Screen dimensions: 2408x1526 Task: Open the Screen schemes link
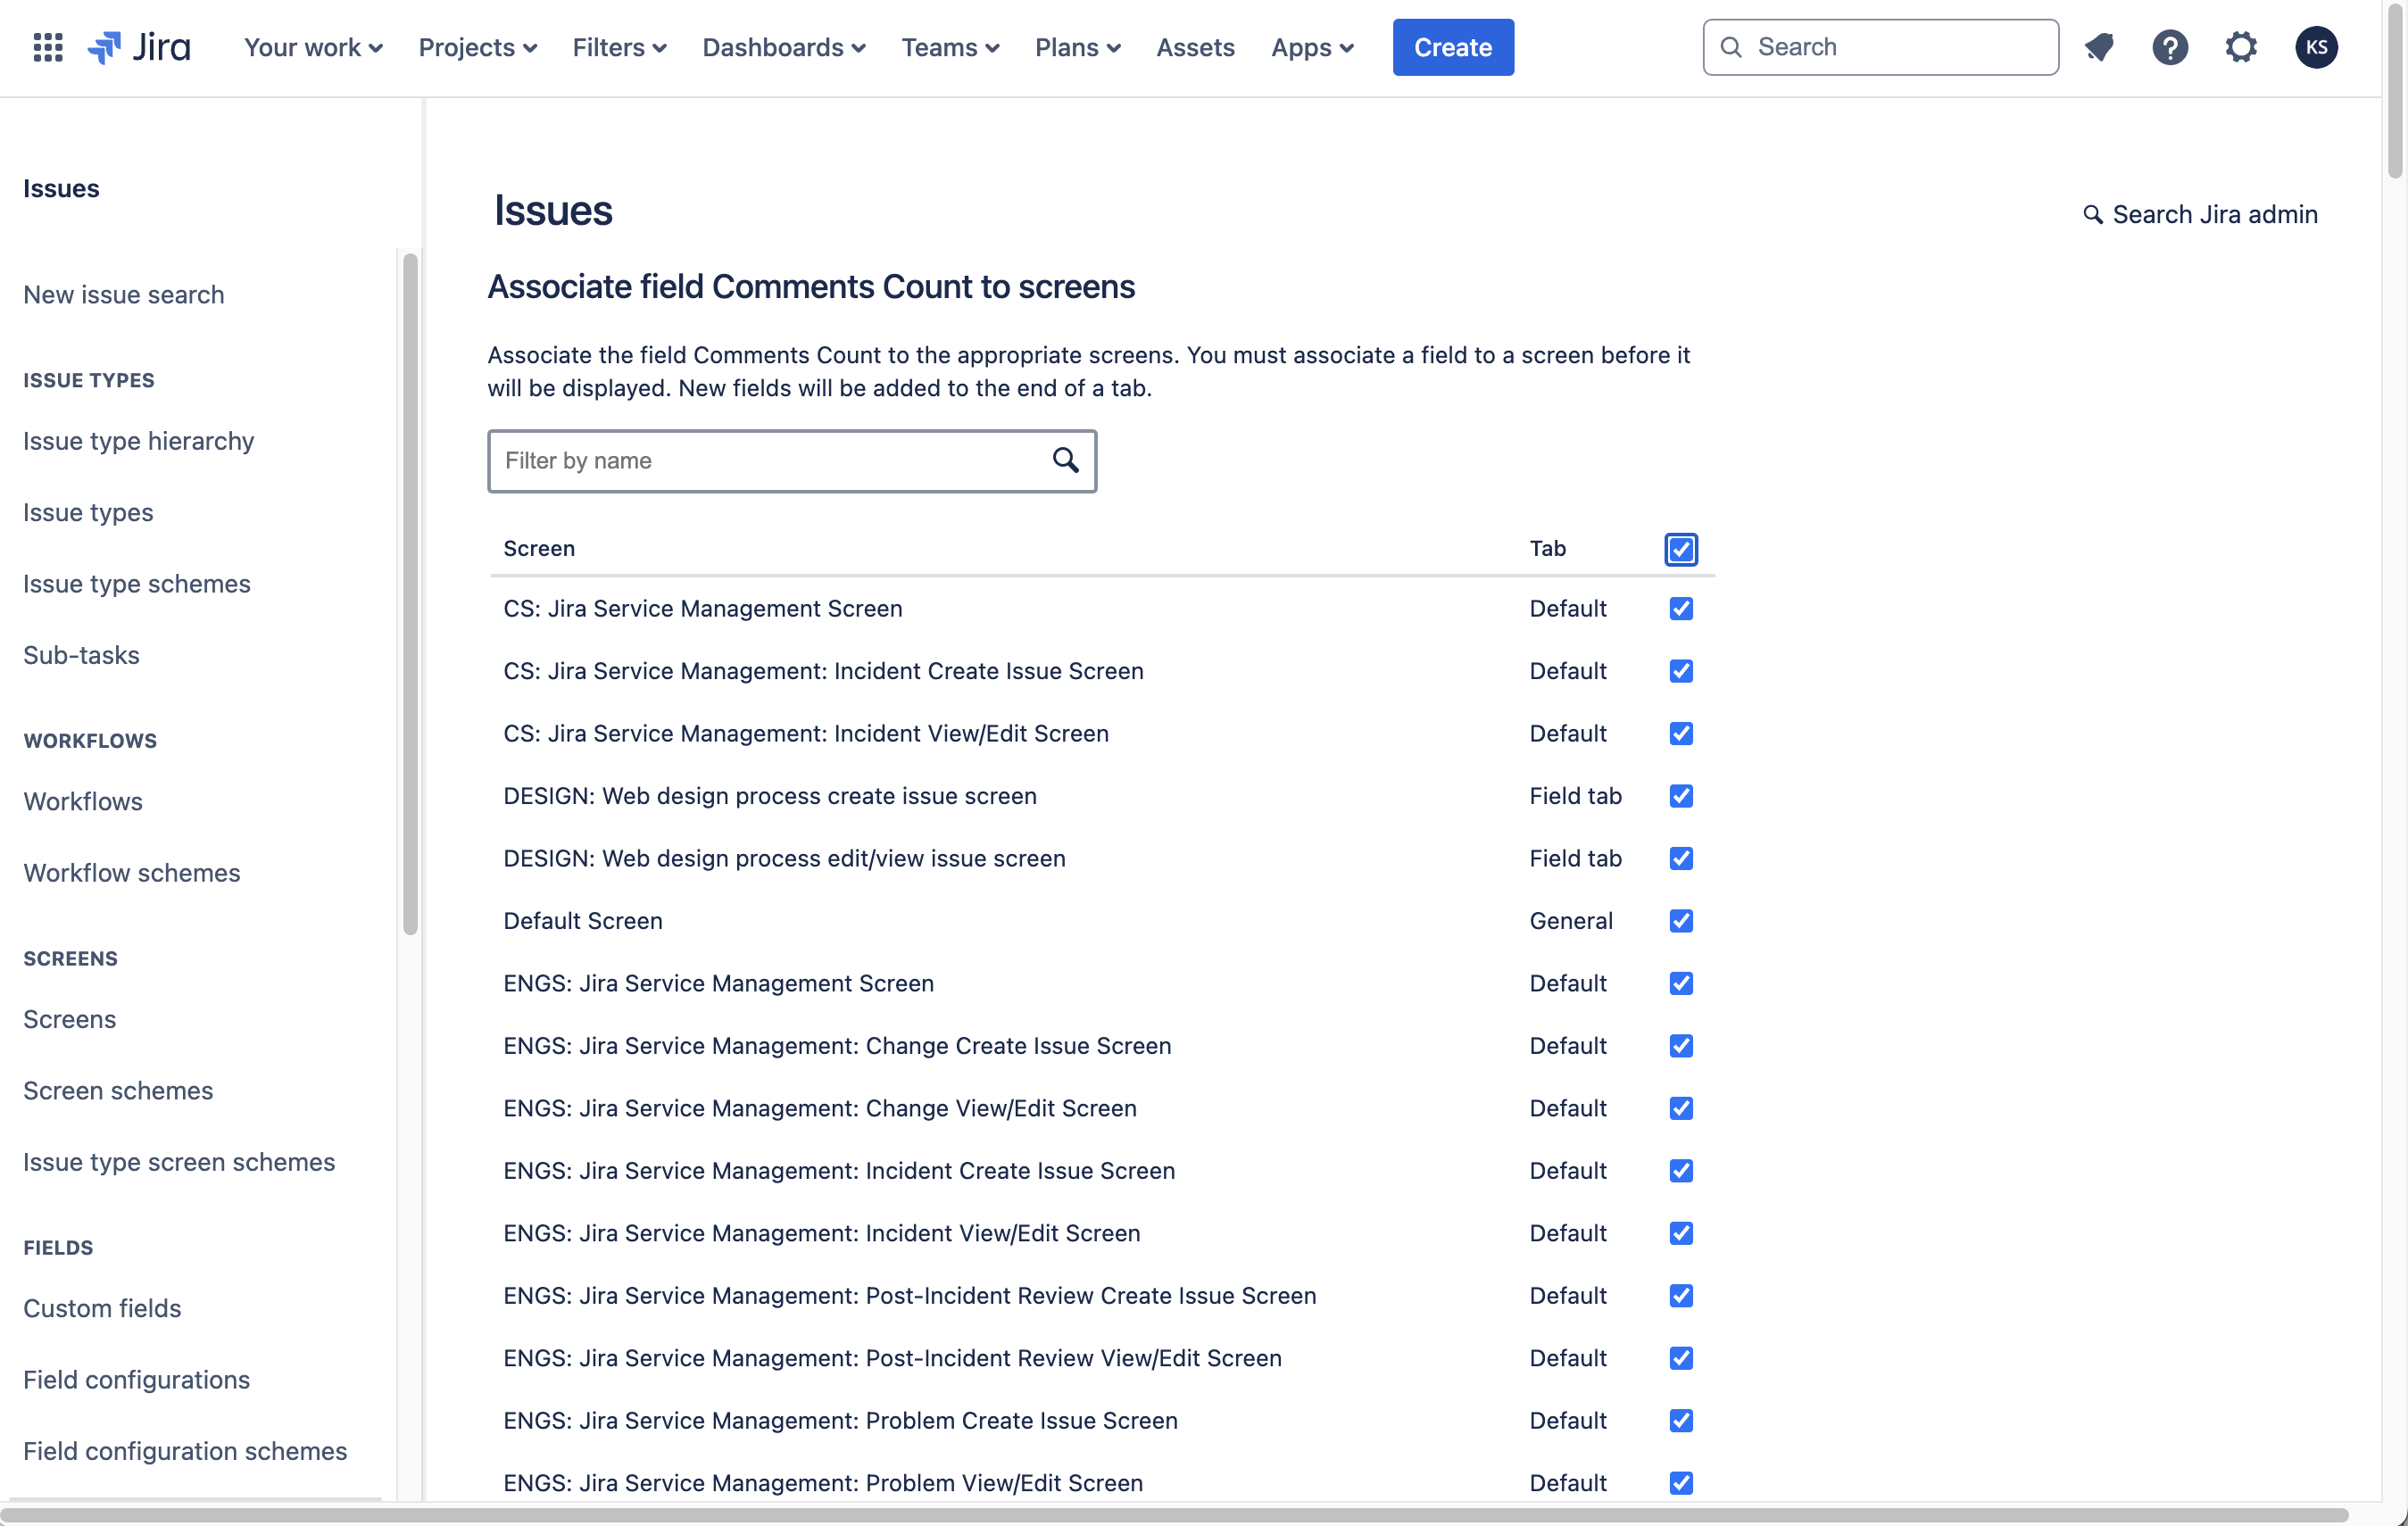point(118,1090)
